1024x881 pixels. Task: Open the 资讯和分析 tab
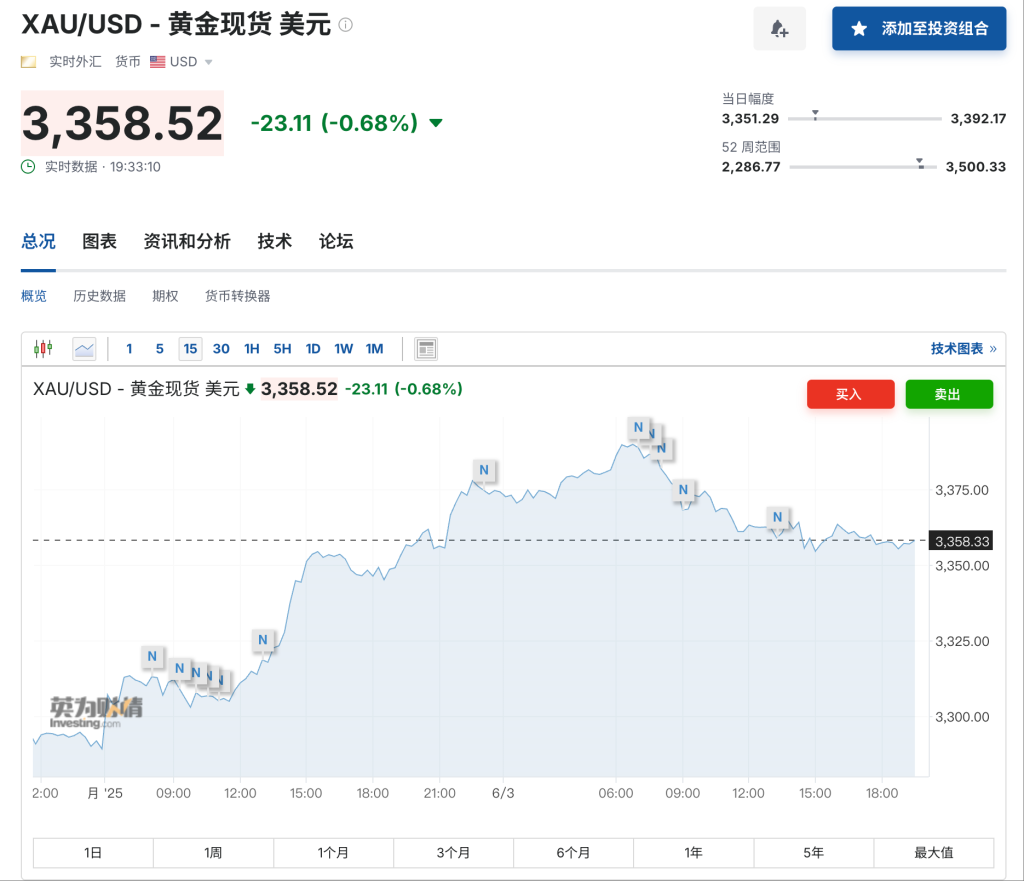tap(187, 242)
